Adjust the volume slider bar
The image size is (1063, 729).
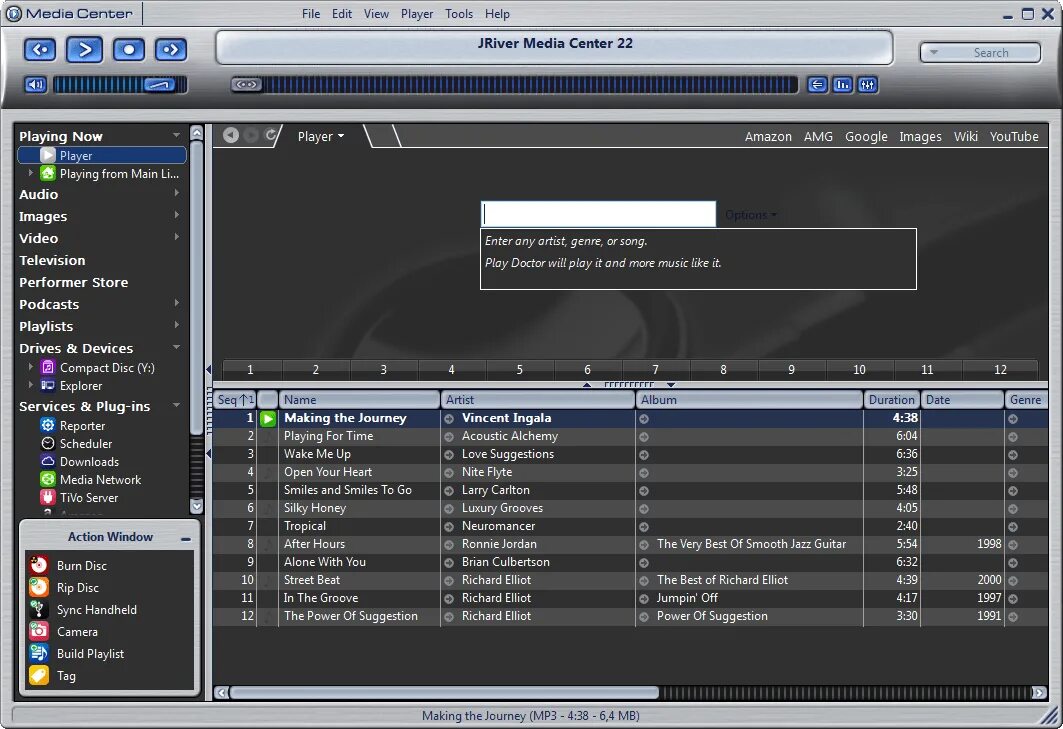(x=119, y=85)
